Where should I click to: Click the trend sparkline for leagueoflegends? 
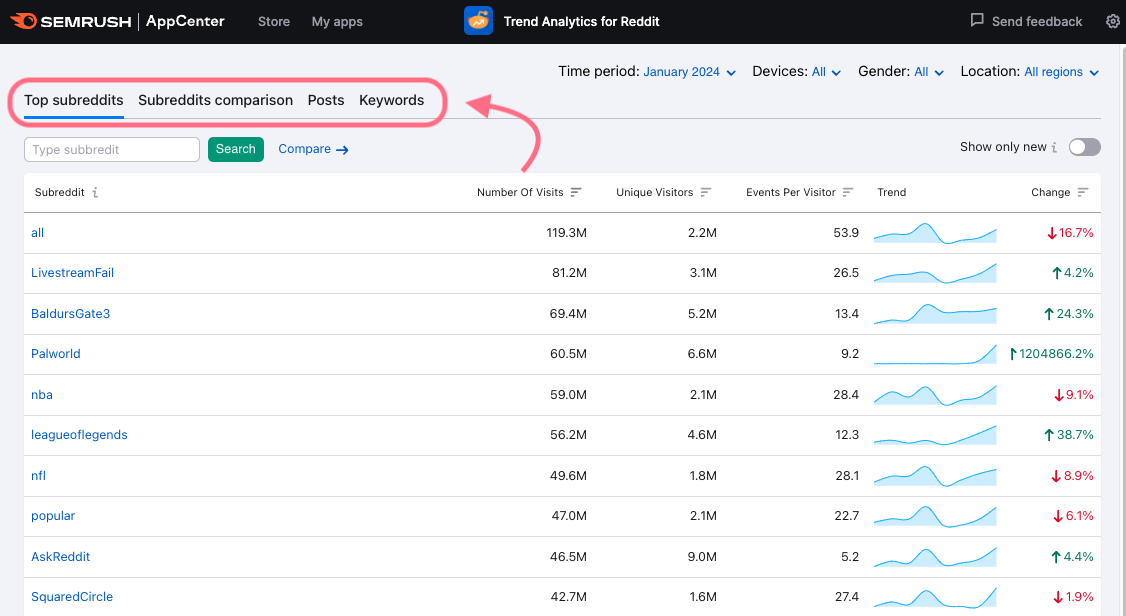point(935,435)
